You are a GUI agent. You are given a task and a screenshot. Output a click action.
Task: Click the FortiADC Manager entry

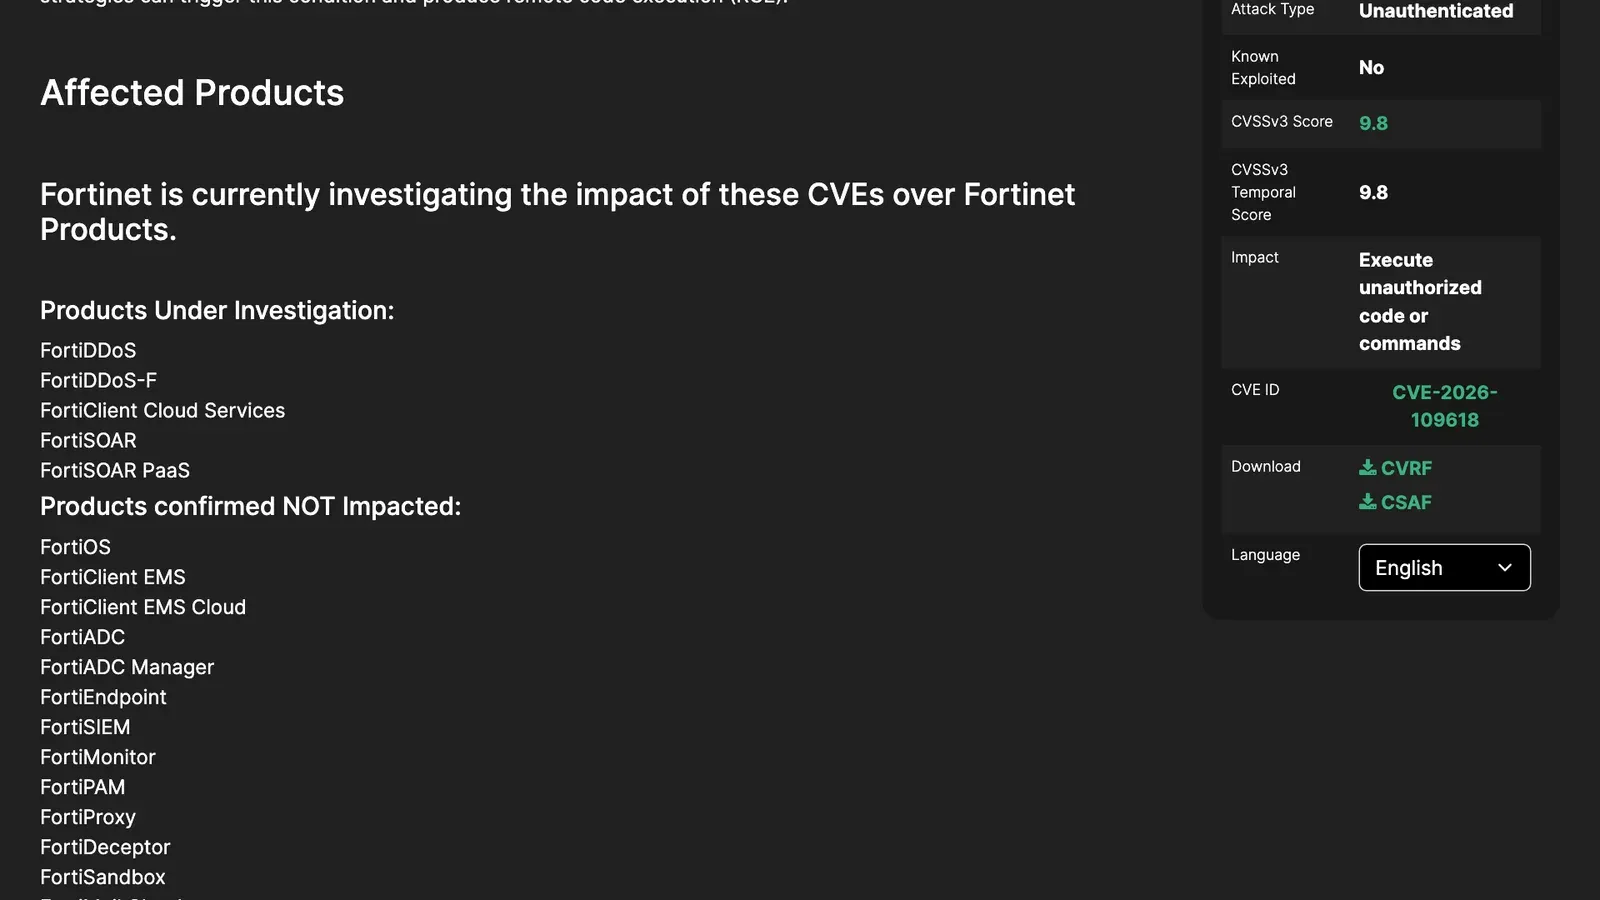(127, 667)
